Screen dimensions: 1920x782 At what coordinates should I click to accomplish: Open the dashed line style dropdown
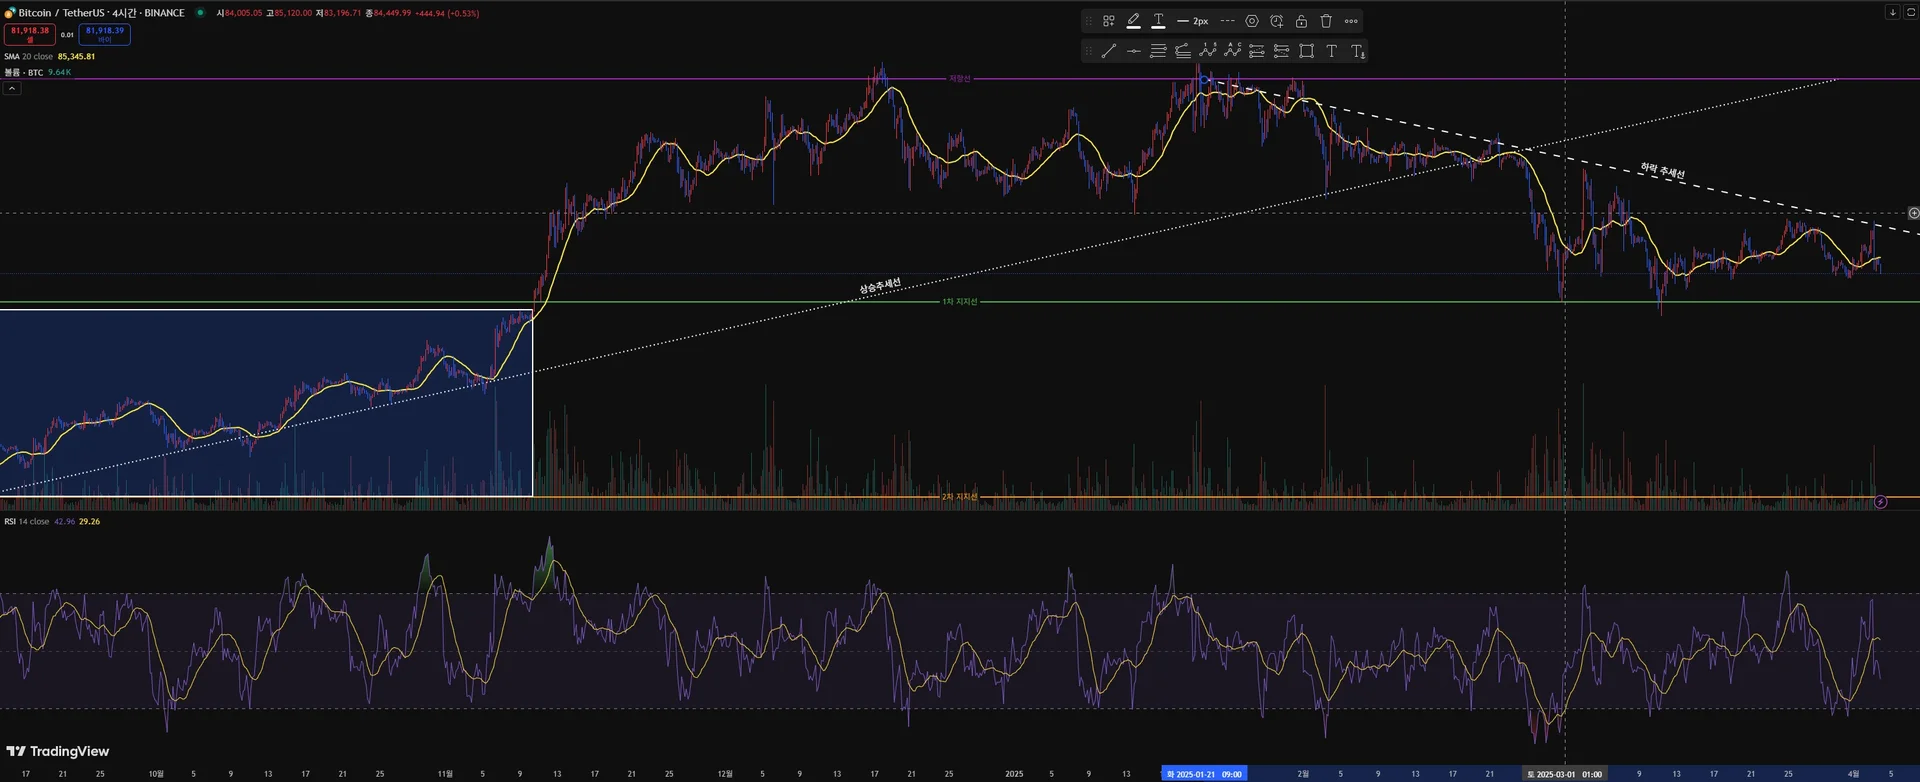pos(1227,21)
